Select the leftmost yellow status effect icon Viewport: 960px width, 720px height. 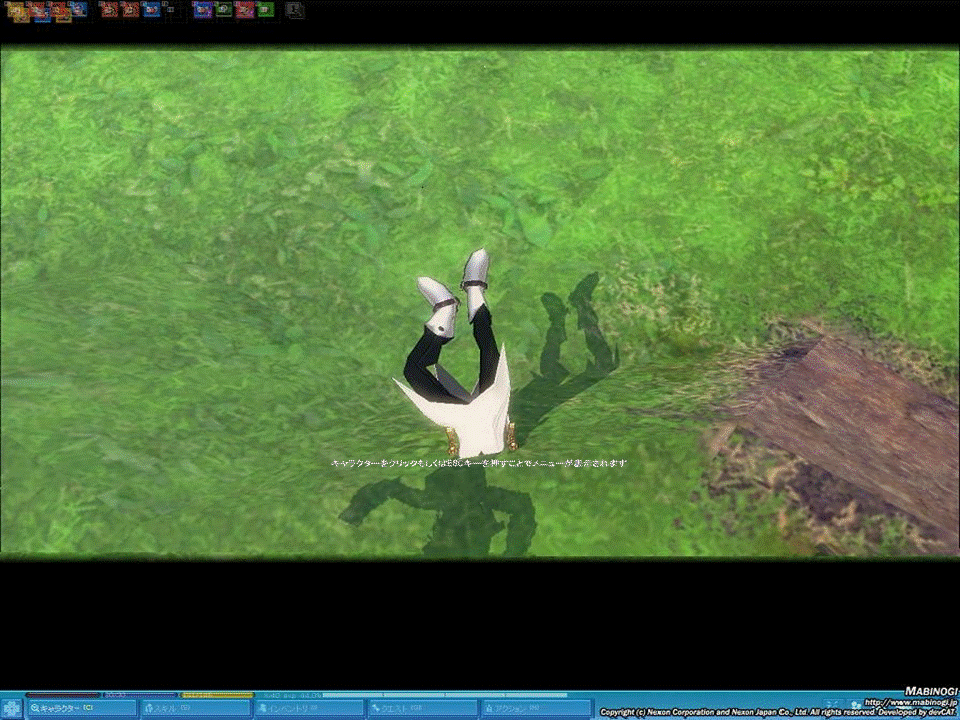pos(16,10)
